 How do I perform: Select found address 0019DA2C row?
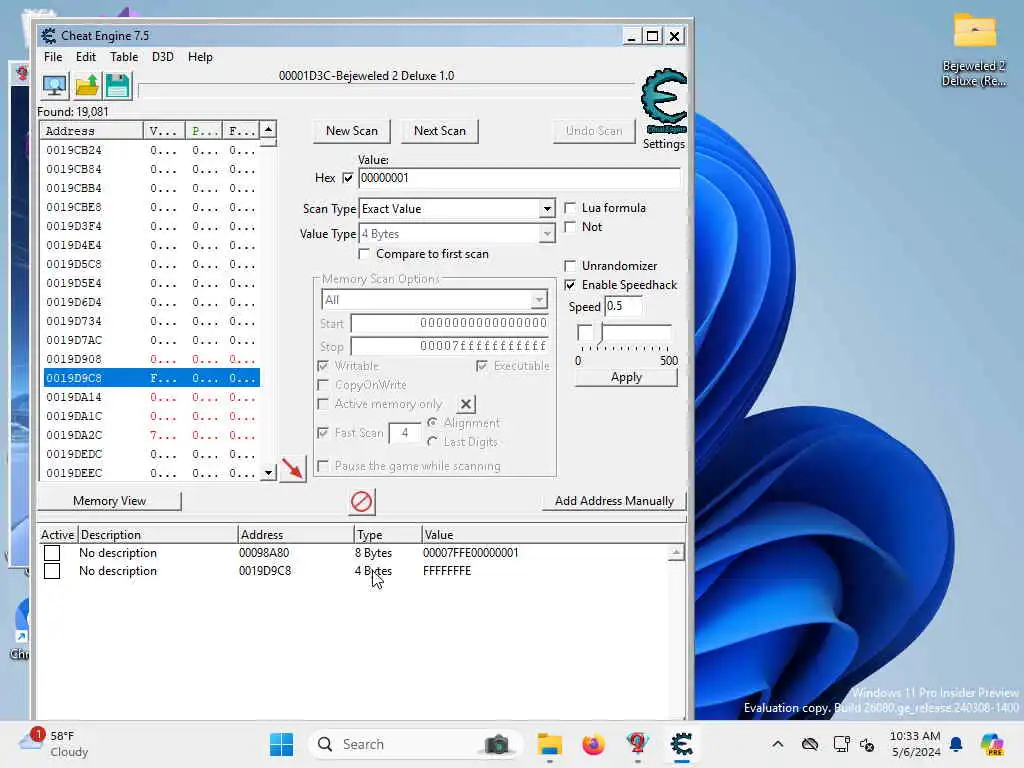click(x=152, y=435)
